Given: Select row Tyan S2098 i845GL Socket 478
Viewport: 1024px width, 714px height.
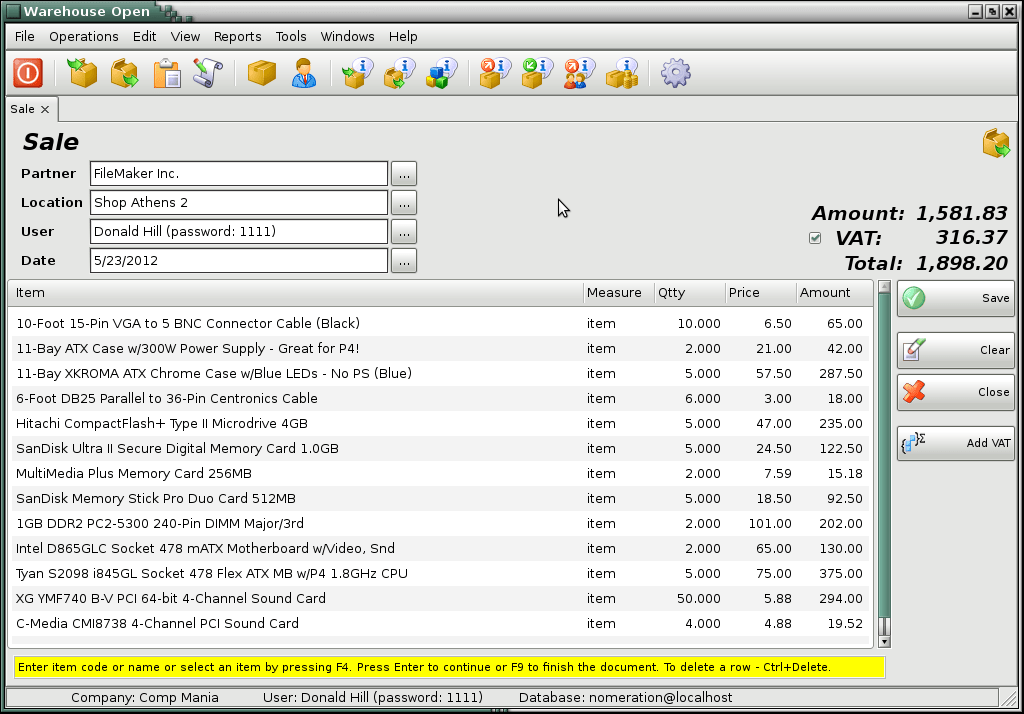Looking at the screenshot, I should coord(440,574).
